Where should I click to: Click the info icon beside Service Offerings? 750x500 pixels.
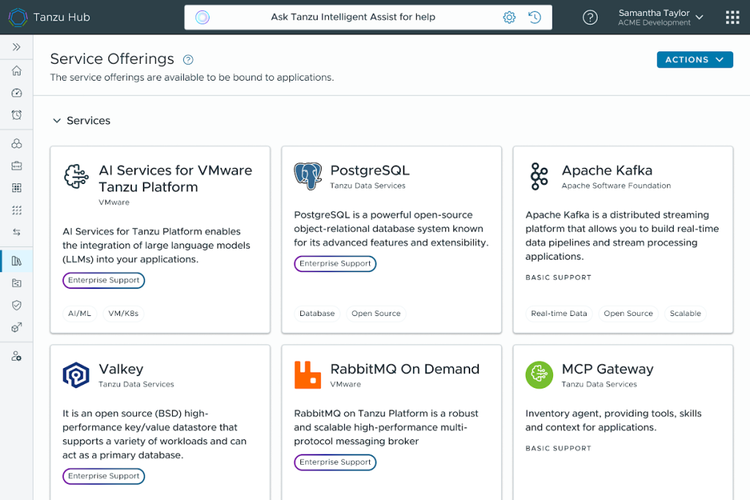[x=188, y=60]
